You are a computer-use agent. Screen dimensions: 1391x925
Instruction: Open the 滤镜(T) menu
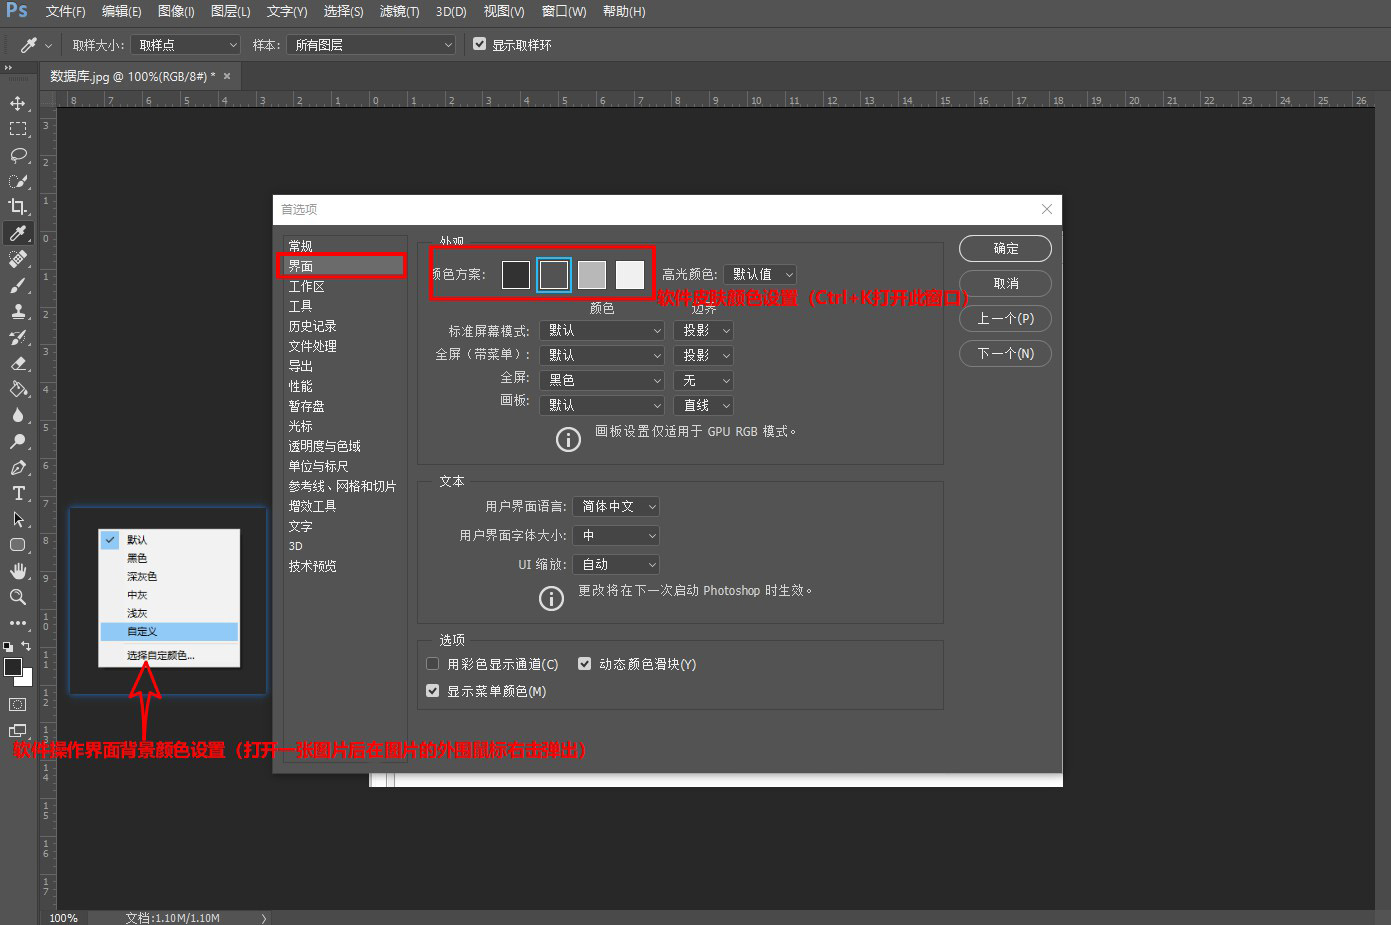[x=399, y=12]
